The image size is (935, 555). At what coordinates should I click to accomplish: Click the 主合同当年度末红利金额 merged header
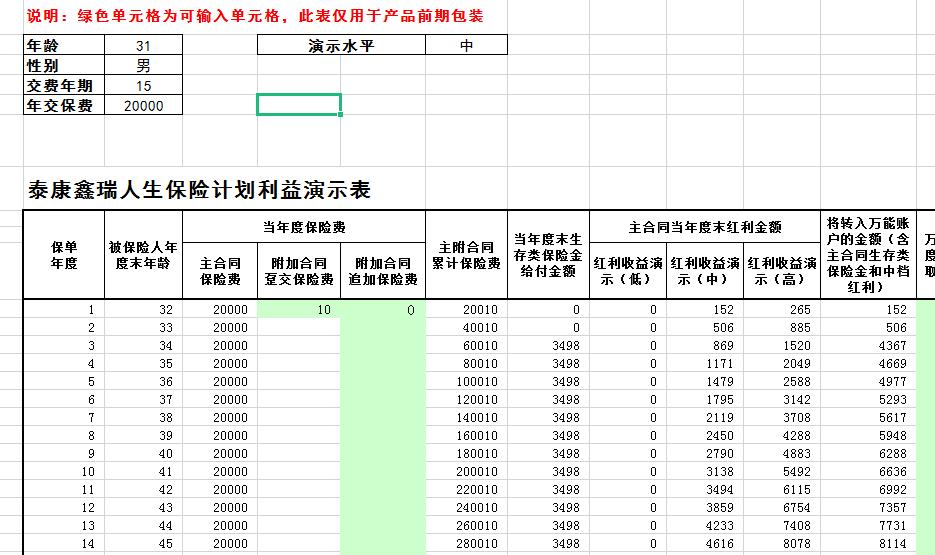705,227
